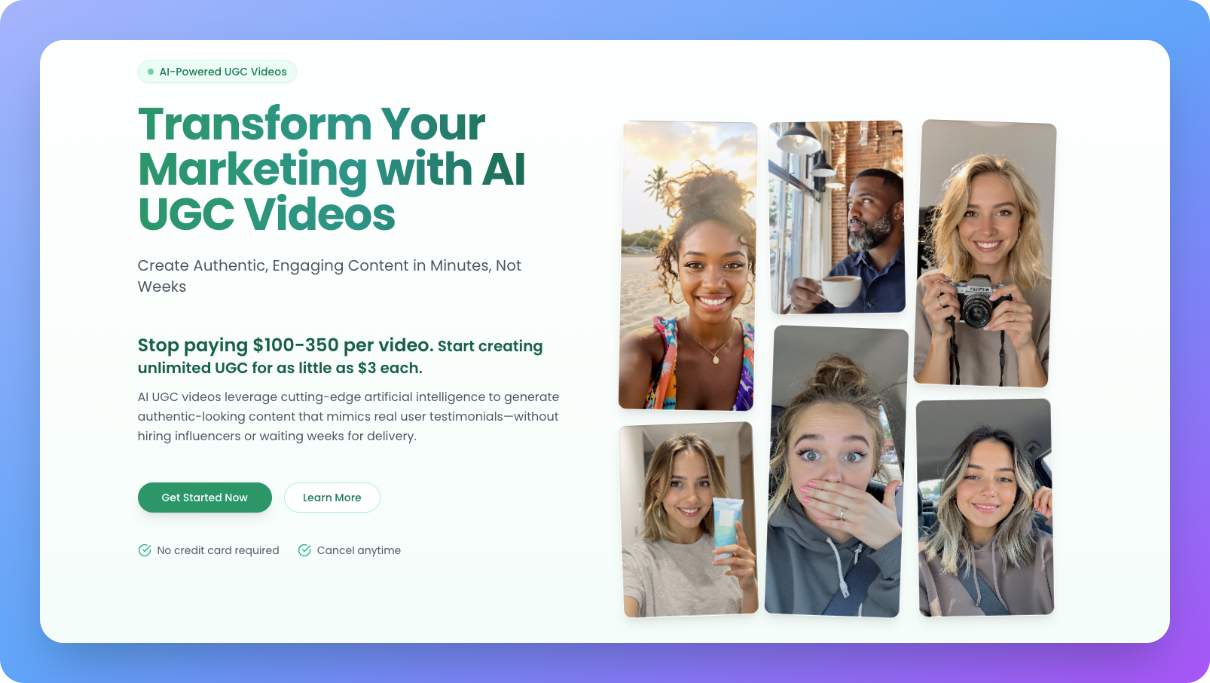Select the woman holding skincare product thumbnail
Image resolution: width=1210 pixels, height=683 pixels.
pos(690,518)
